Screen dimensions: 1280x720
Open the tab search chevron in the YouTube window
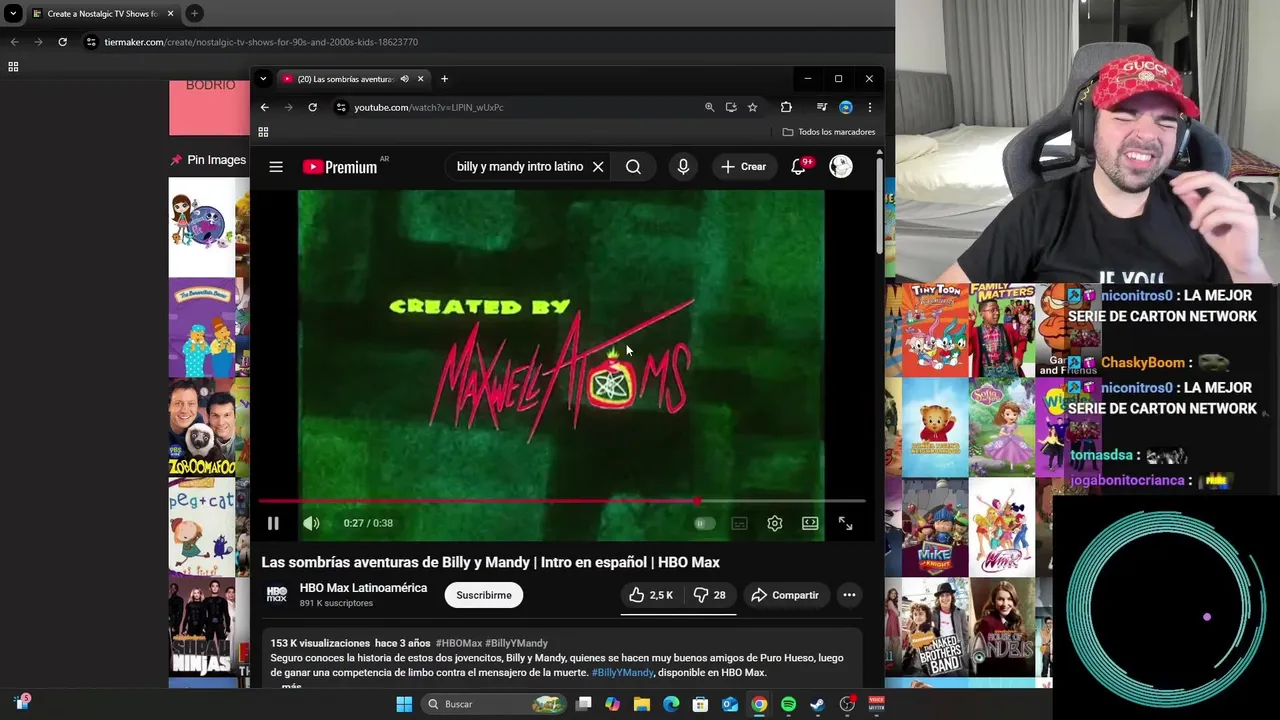(263, 79)
